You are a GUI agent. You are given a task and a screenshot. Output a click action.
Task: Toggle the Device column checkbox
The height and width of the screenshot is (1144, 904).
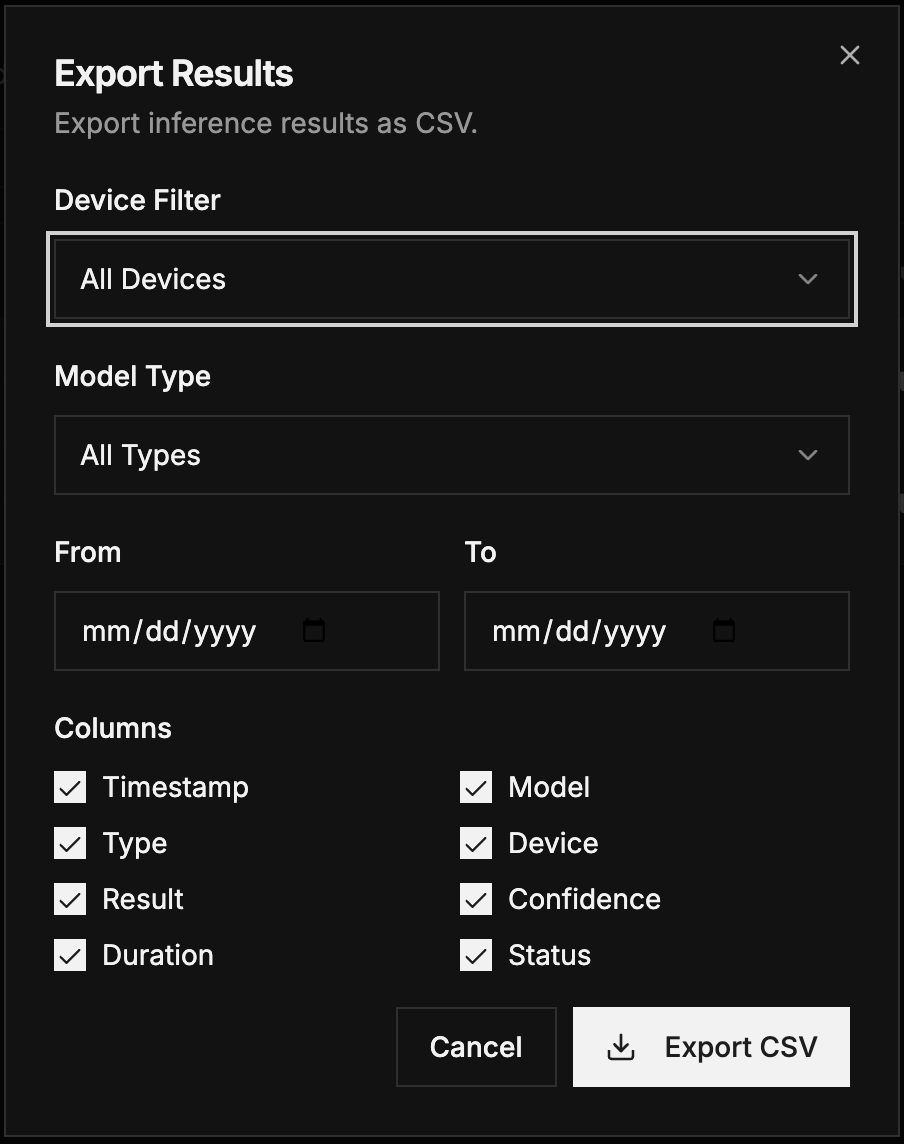tap(475, 843)
